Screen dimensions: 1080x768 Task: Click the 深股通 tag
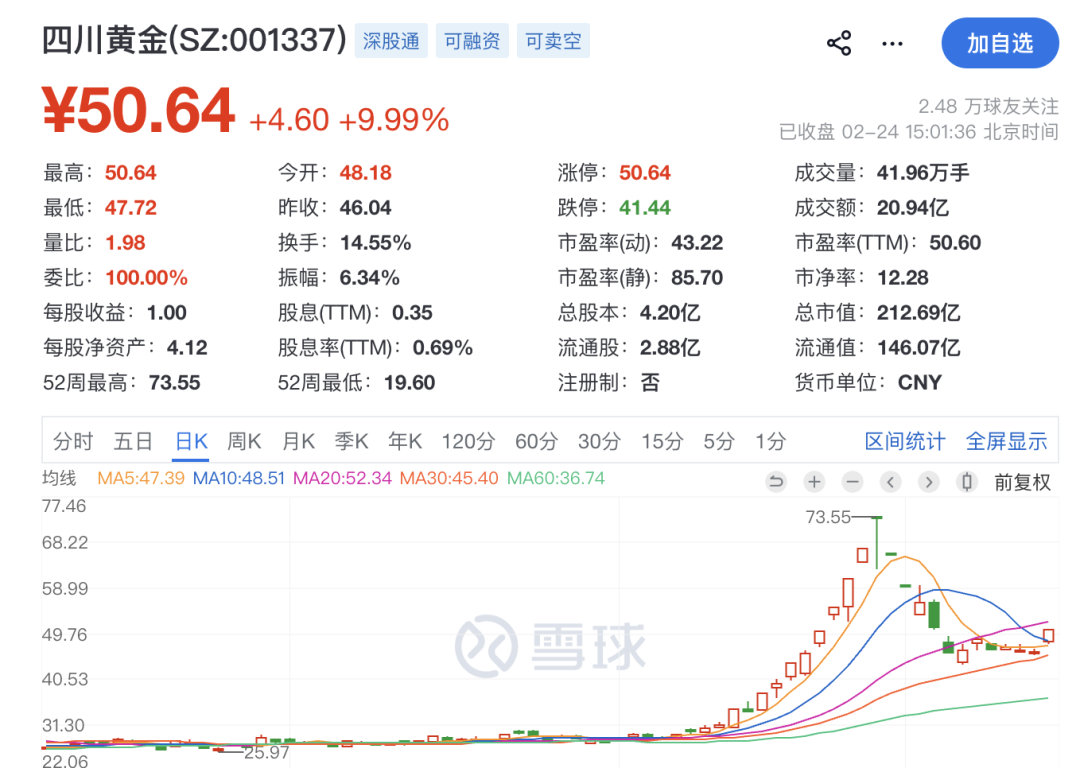(391, 41)
